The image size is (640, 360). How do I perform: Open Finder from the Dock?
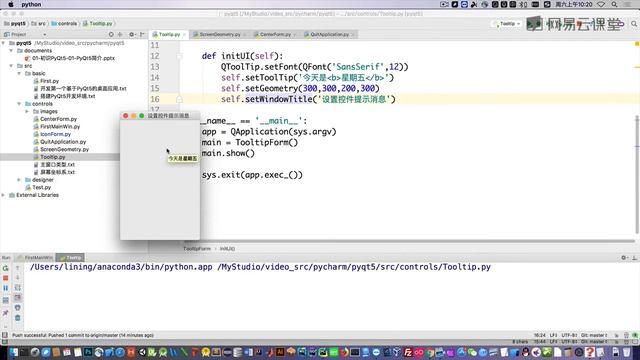13,352
